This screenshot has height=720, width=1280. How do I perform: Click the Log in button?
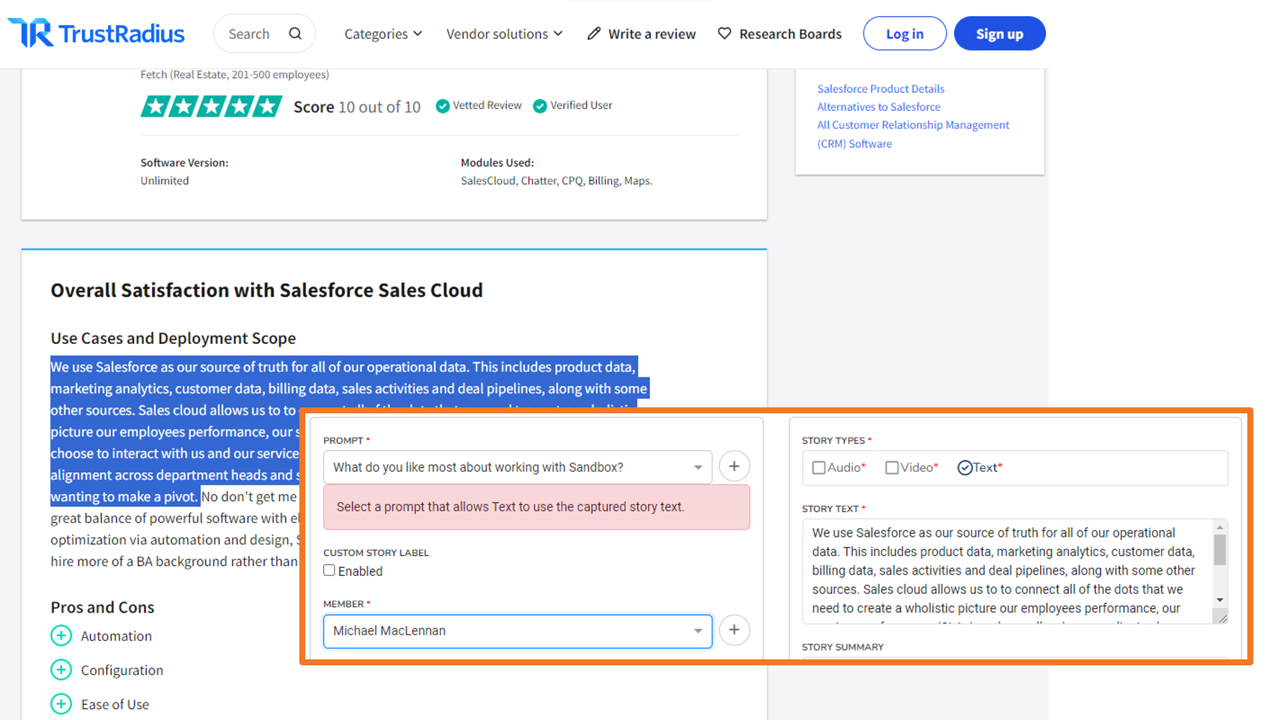[904, 34]
